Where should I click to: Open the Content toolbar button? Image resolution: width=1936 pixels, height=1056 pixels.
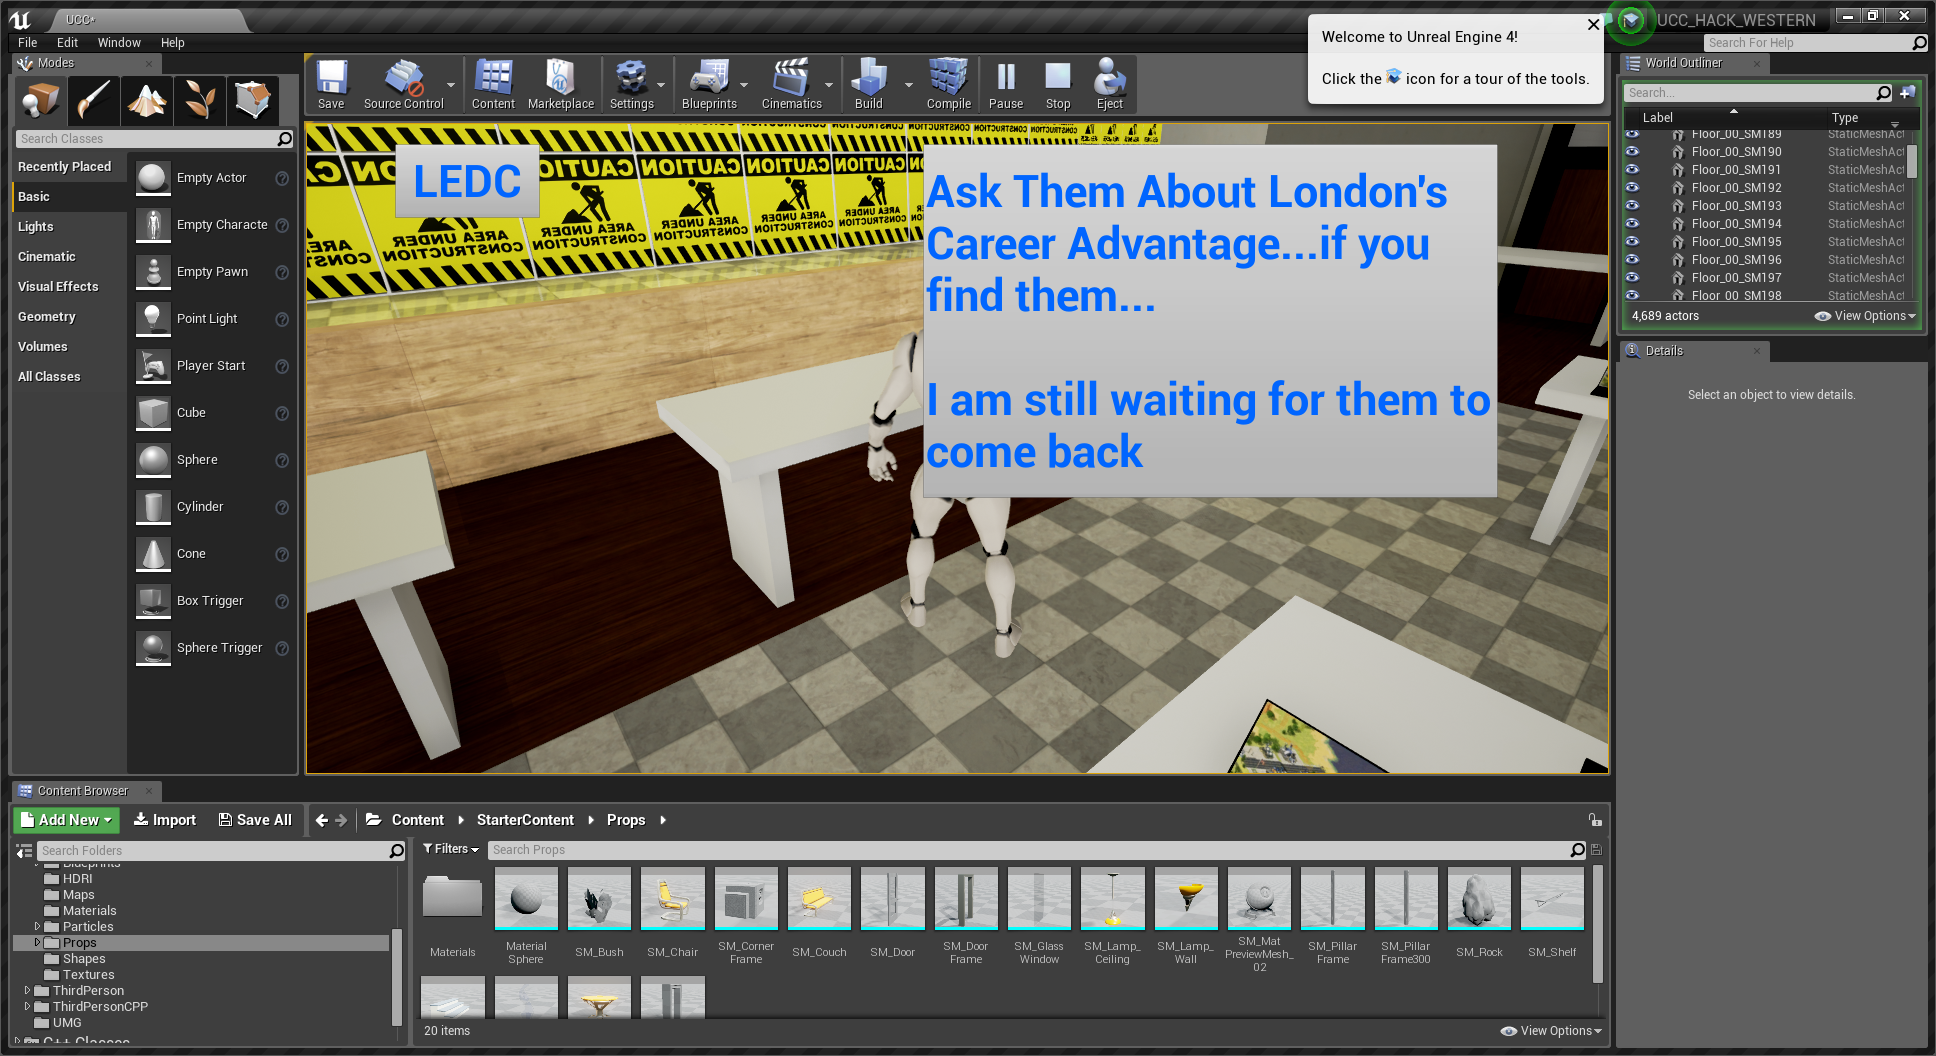point(493,85)
